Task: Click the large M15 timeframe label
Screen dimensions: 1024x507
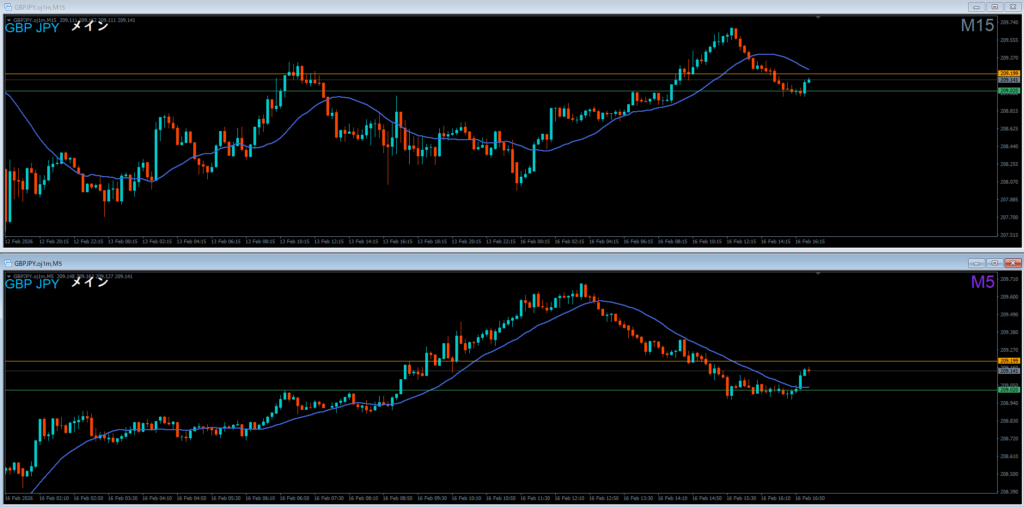Action: point(977,26)
